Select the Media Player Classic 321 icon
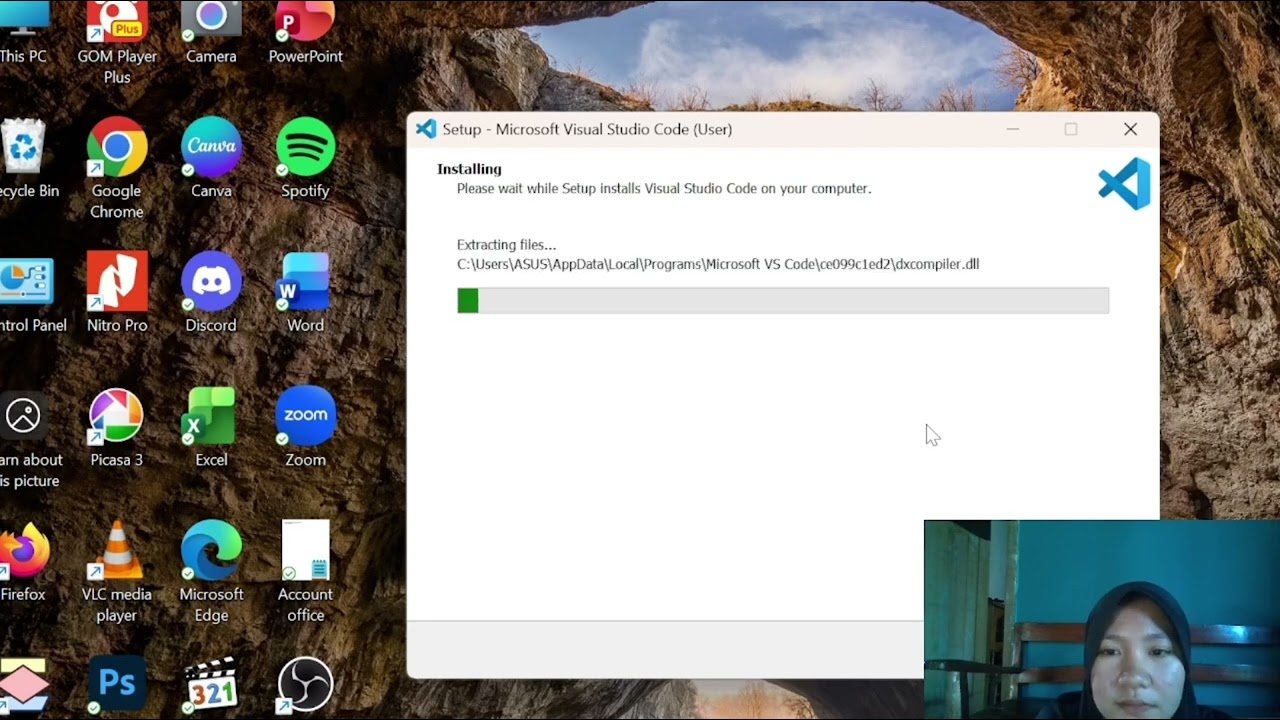 pos(211,685)
